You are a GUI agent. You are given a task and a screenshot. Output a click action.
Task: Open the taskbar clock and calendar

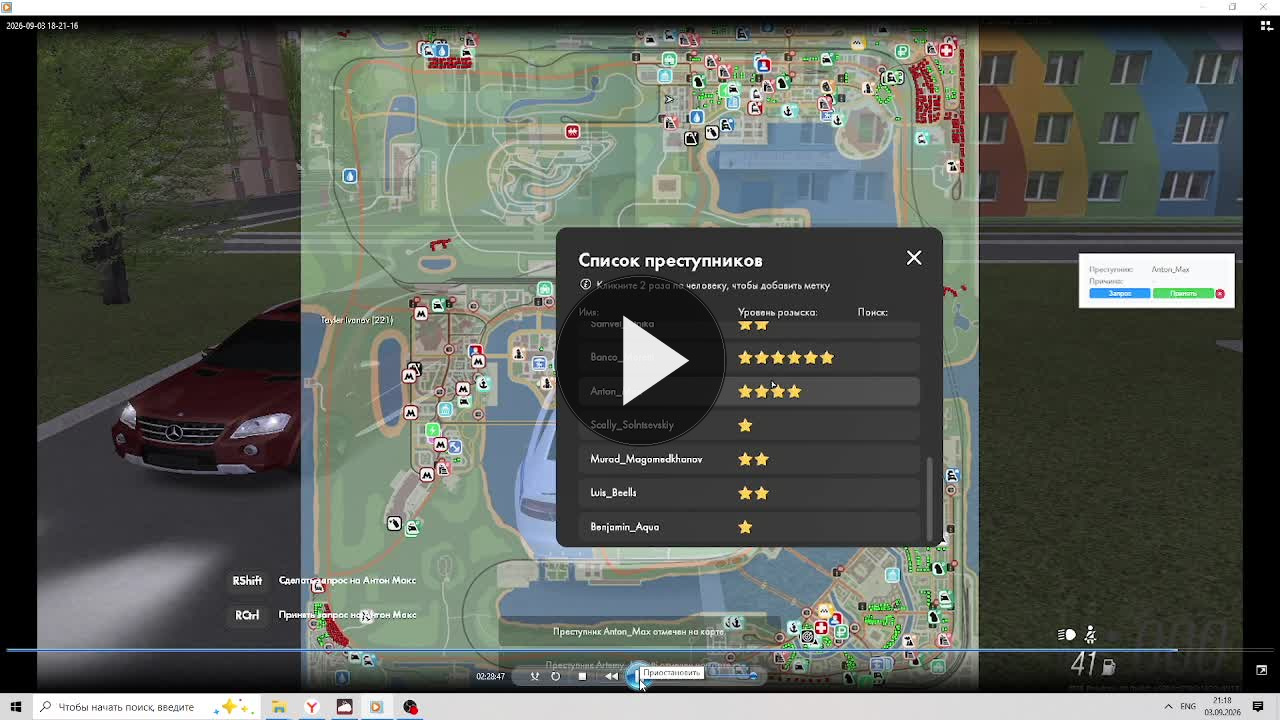click(x=1222, y=707)
